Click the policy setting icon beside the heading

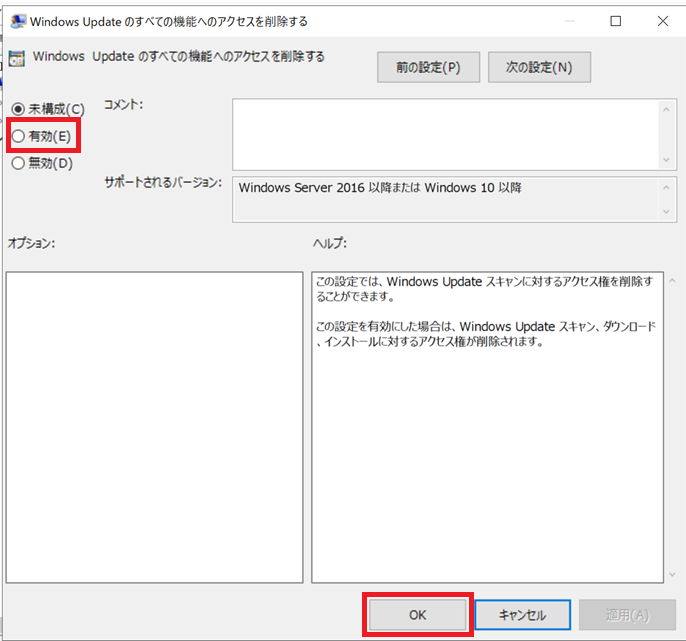[17, 58]
